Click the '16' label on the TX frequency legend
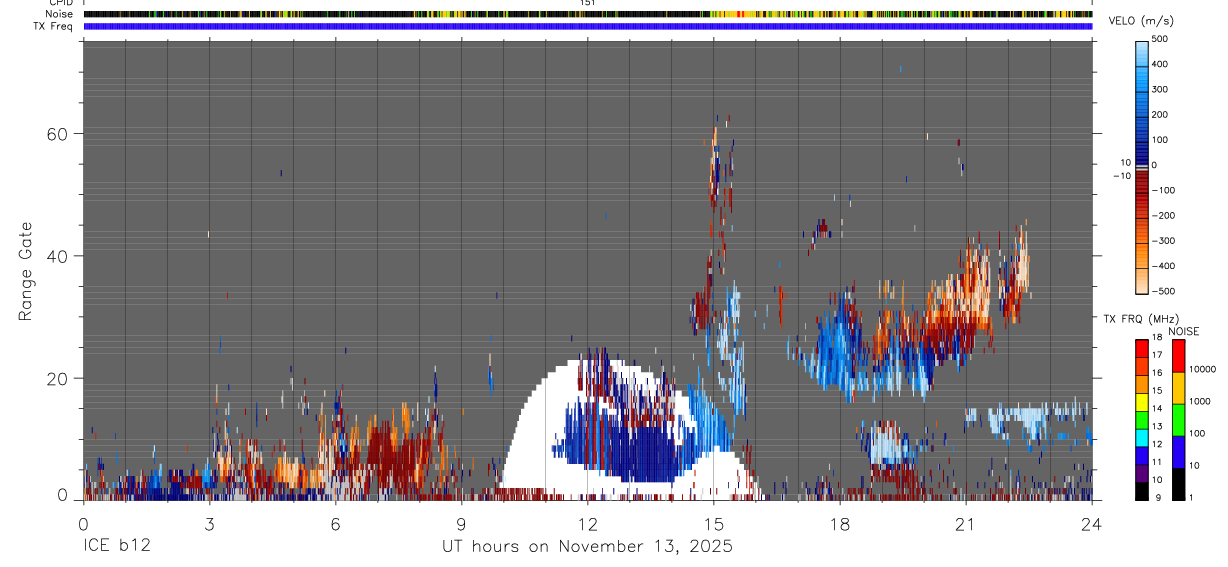This screenshot has height=567, width=1228. (1157, 373)
